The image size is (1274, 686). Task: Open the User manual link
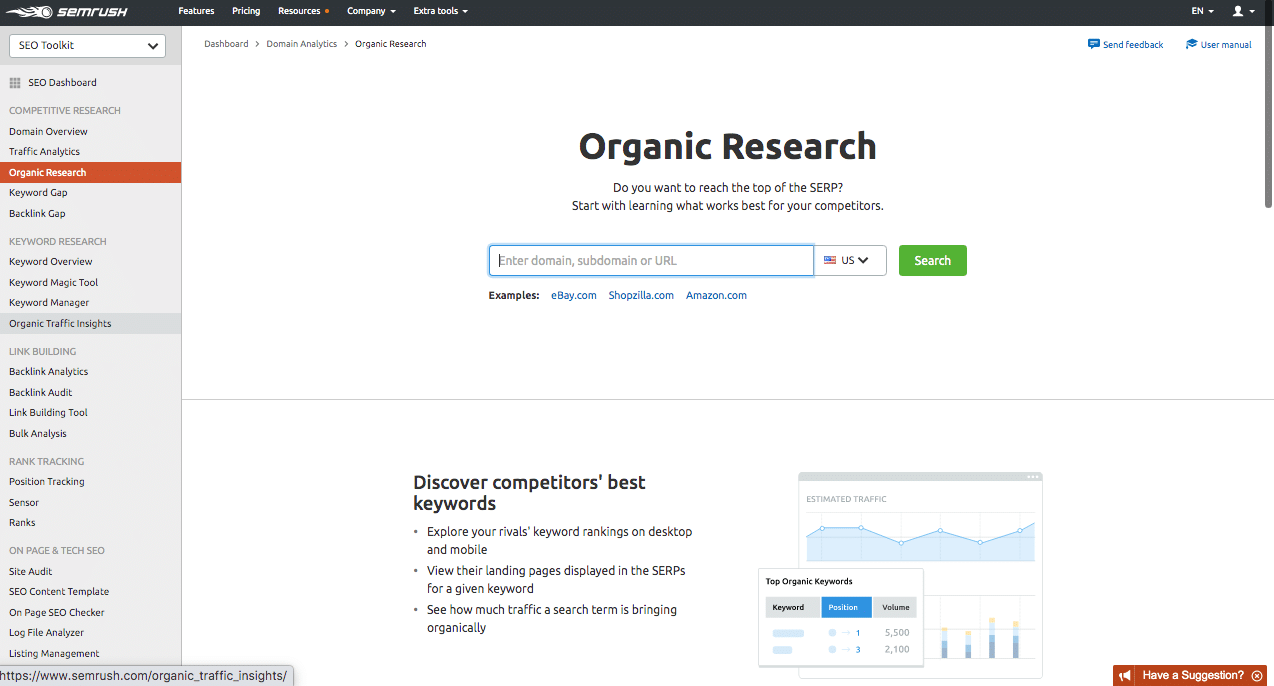click(x=1226, y=44)
